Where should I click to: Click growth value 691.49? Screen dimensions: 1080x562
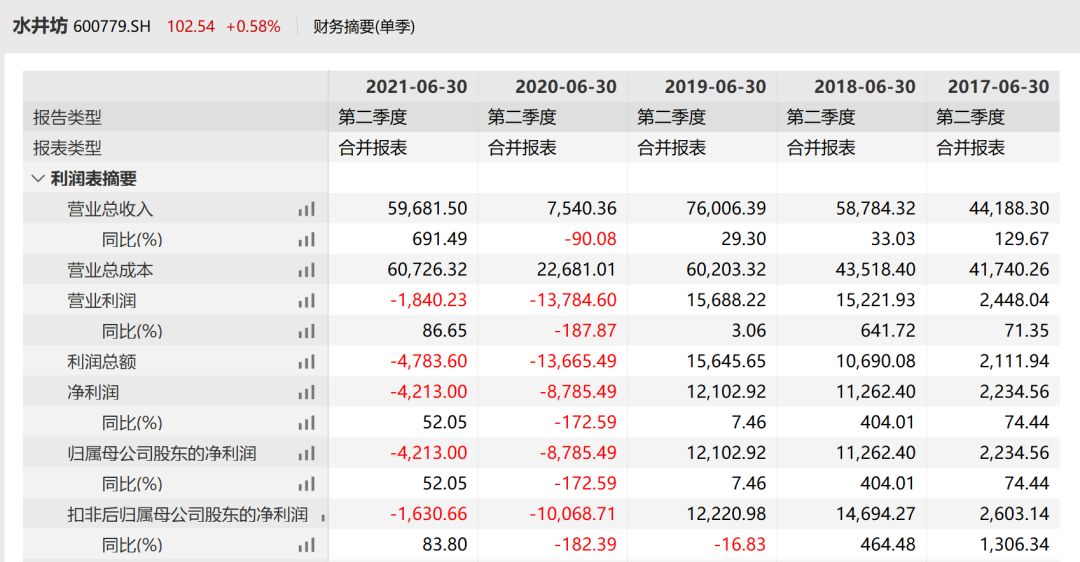(439, 239)
